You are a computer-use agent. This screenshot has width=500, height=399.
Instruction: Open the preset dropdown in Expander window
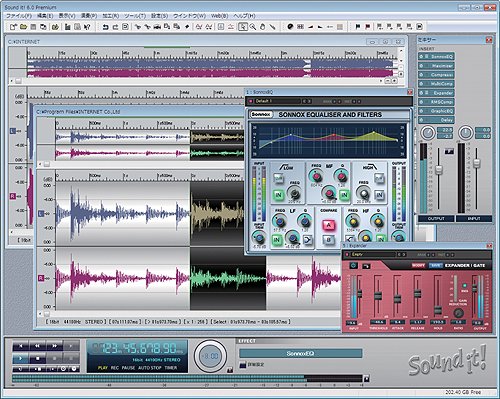(373, 254)
